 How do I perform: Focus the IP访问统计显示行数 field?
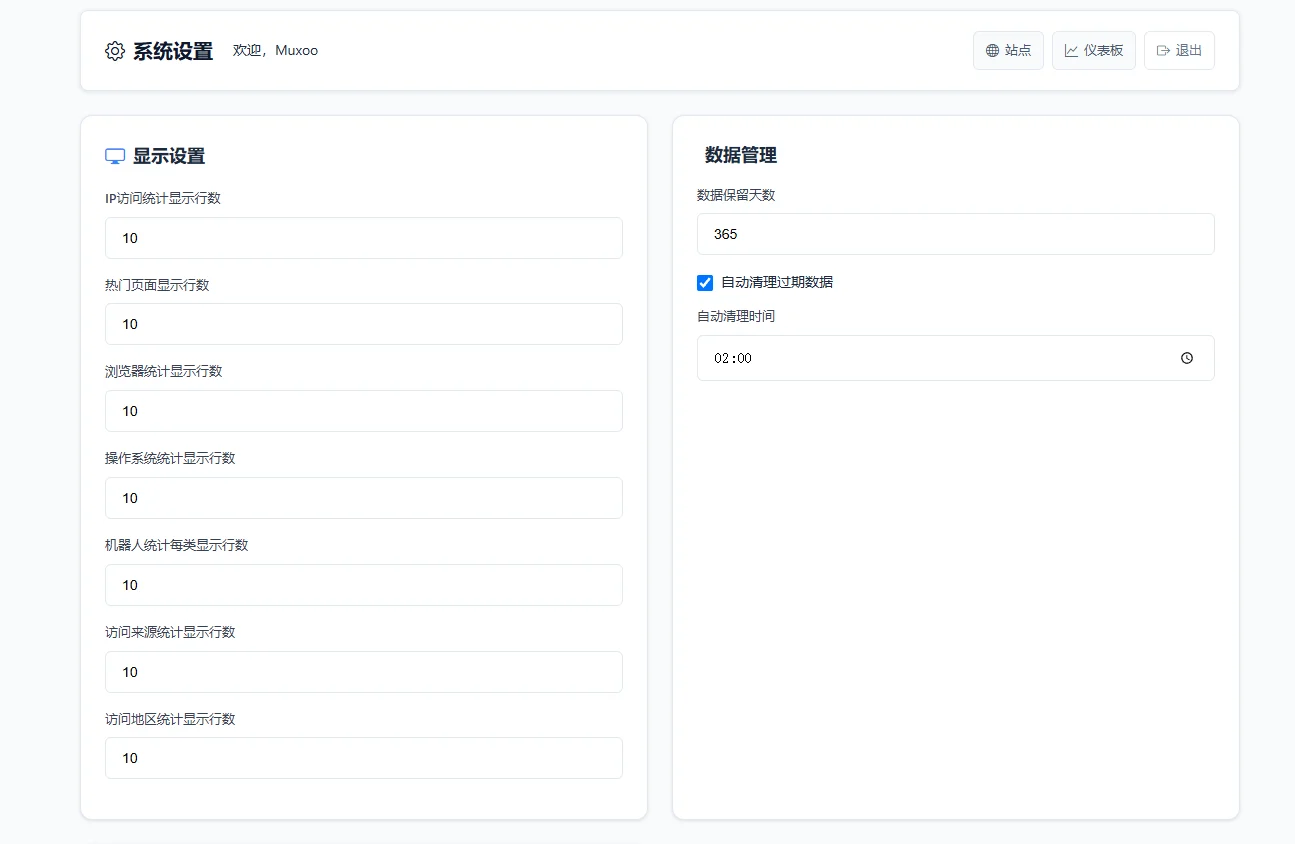click(363, 238)
